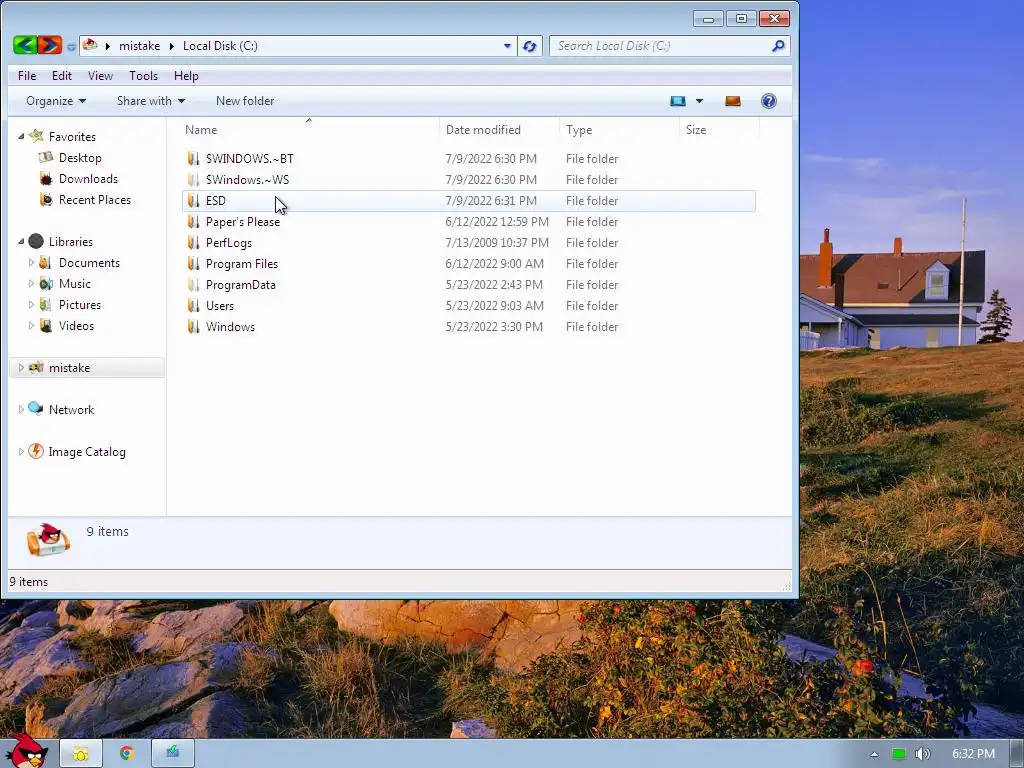This screenshot has width=1024, height=768.
Task: Click New folder button
Action: coord(245,101)
